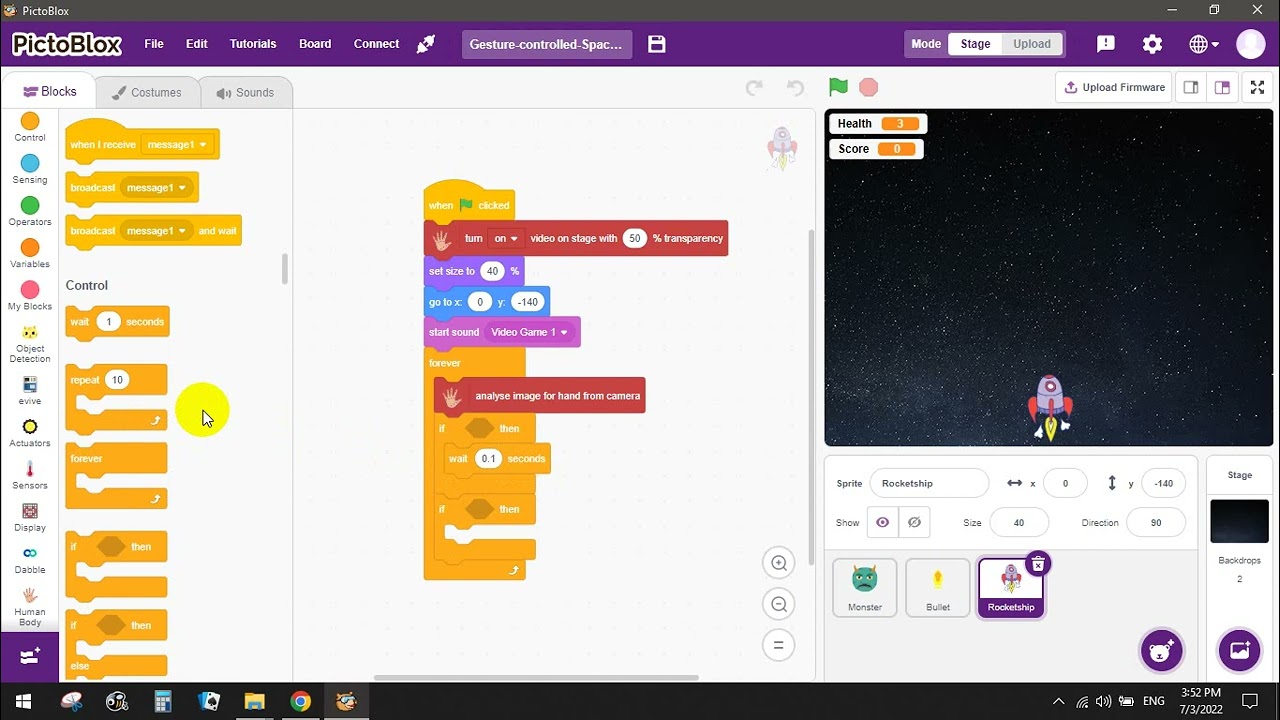The height and width of the screenshot is (720, 1280).
Task: Open the Sensing block category
Action: (30, 169)
